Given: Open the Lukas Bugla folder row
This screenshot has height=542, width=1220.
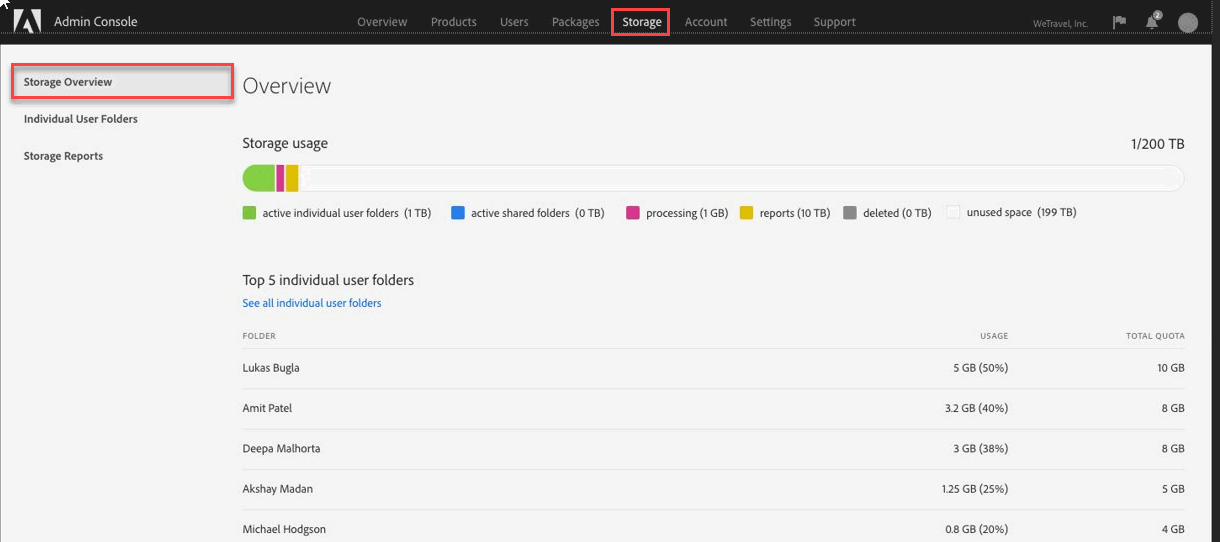Looking at the screenshot, I should pyautogui.click(x=271, y=368).
